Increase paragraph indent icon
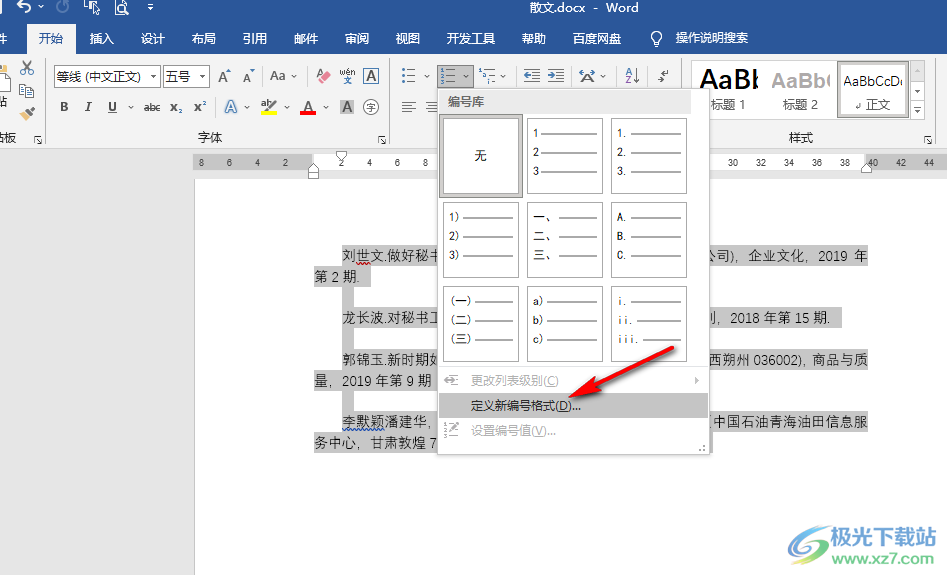Image resolution: width=947 pixels, height=575 pixels. pyautogui.click(x=556, y=76)
